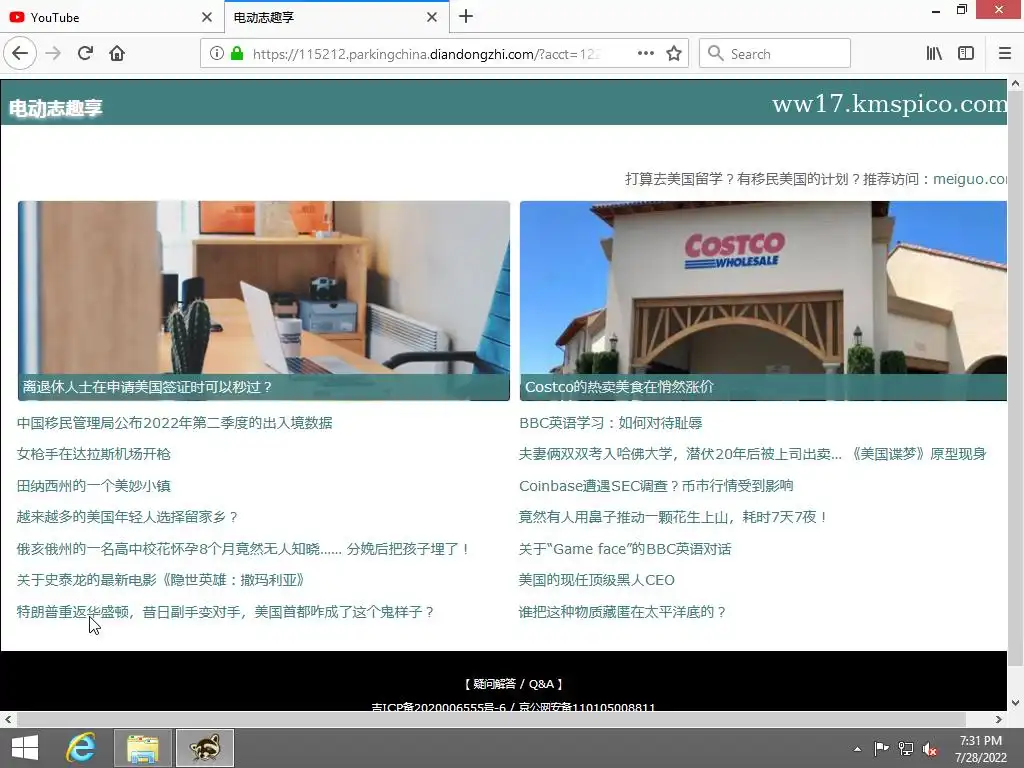Open 美国的现任顶级黑人CEO article
This screenshot has width=1024, height=768.
[596, 580]
